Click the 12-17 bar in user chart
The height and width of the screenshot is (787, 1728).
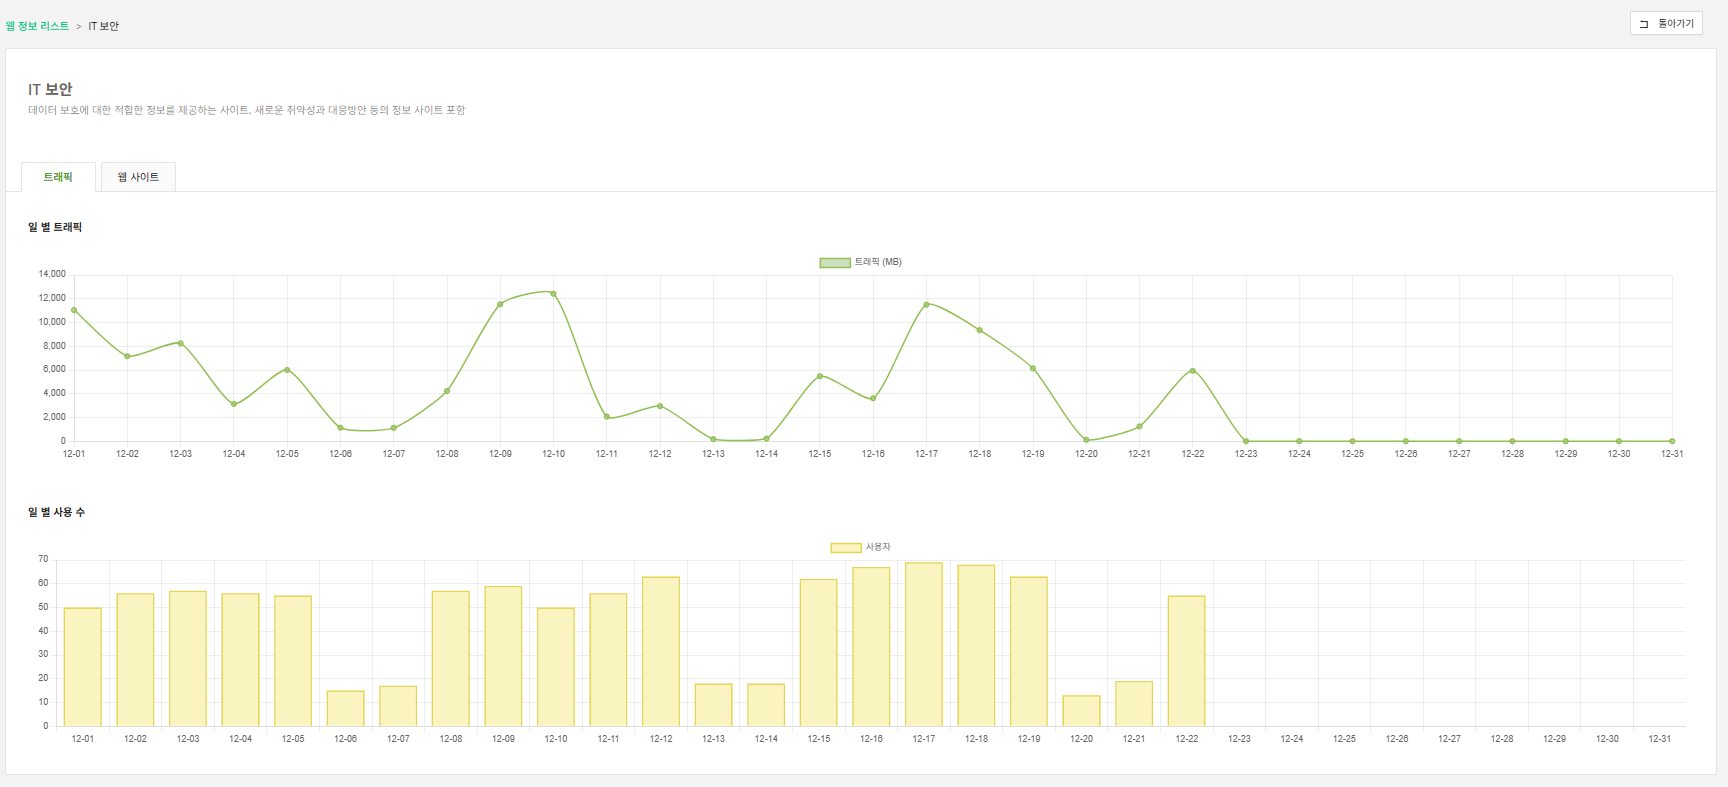(923, 645)
